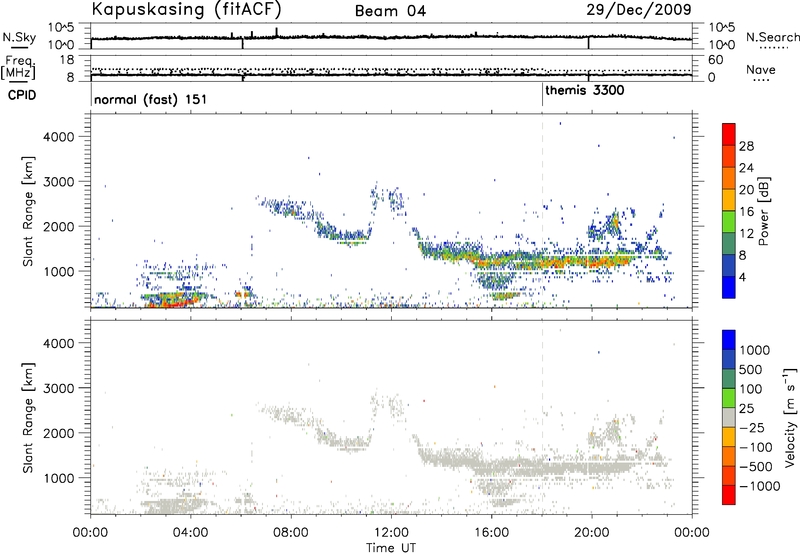Viewport: 800px width, 554px height.
Task: Click the 'Power [dB]' colorbar title
Action: [x=763, y=211]
